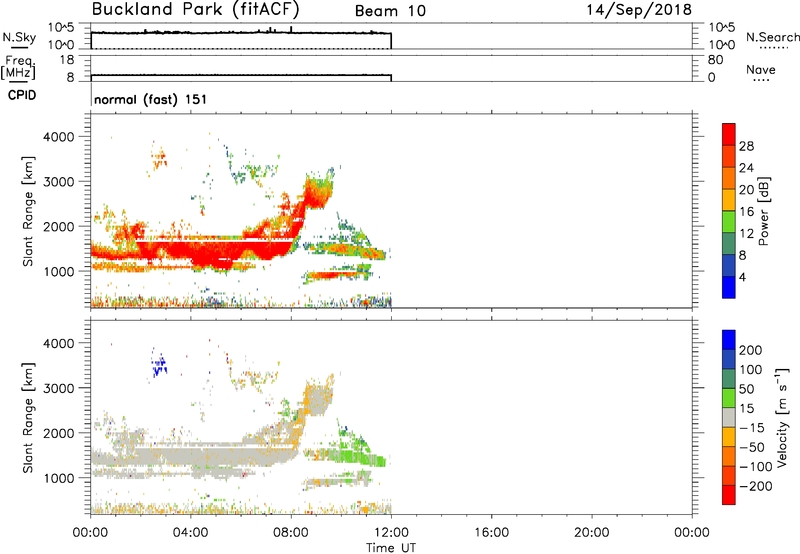Click the 'Beam 10' label
The width and height of the screenshot is (800, 554).
coord(390,11)
